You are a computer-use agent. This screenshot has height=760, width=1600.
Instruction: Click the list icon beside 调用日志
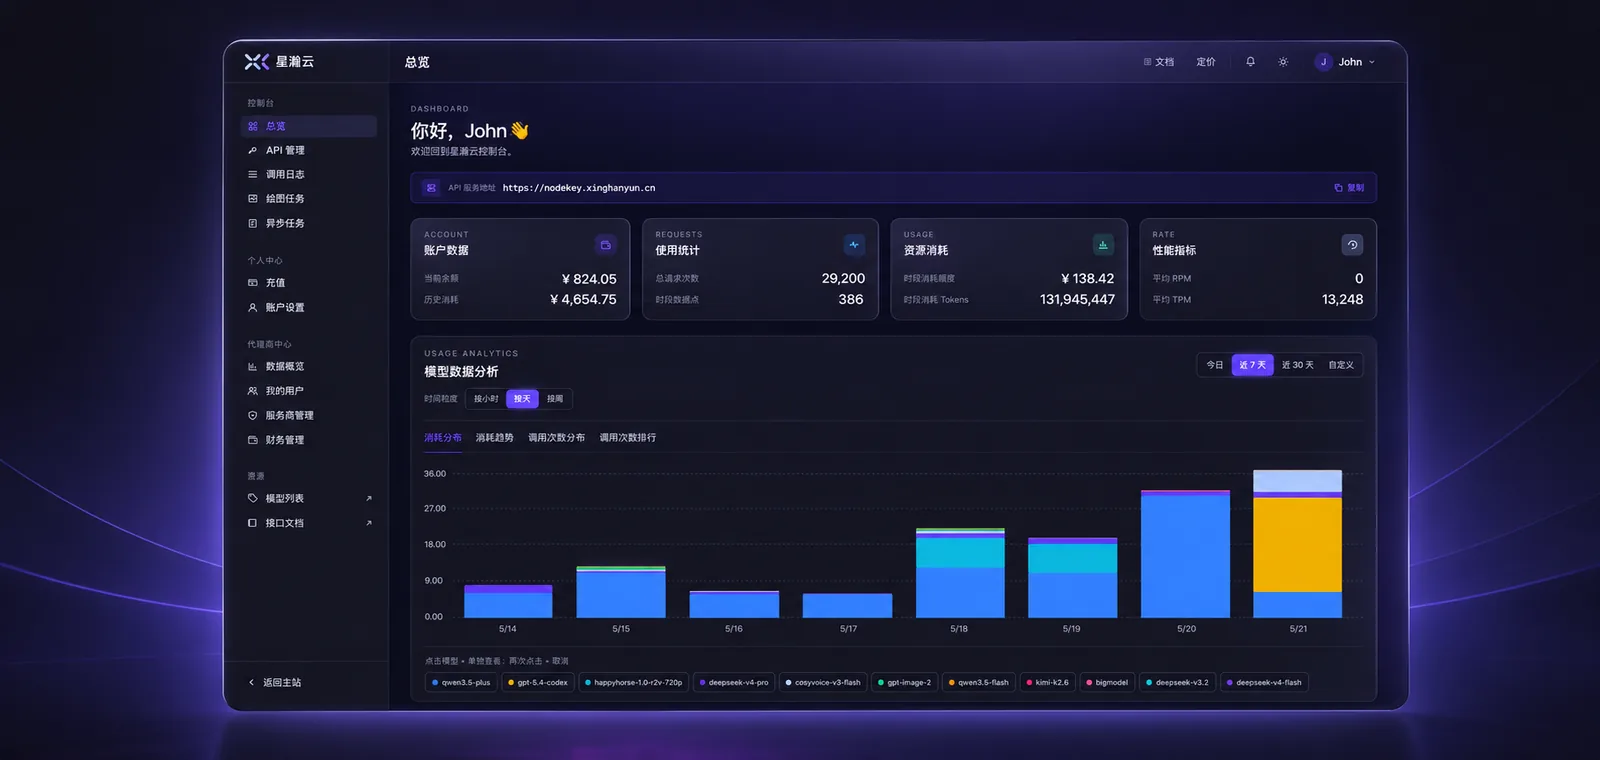pos(253,174)
